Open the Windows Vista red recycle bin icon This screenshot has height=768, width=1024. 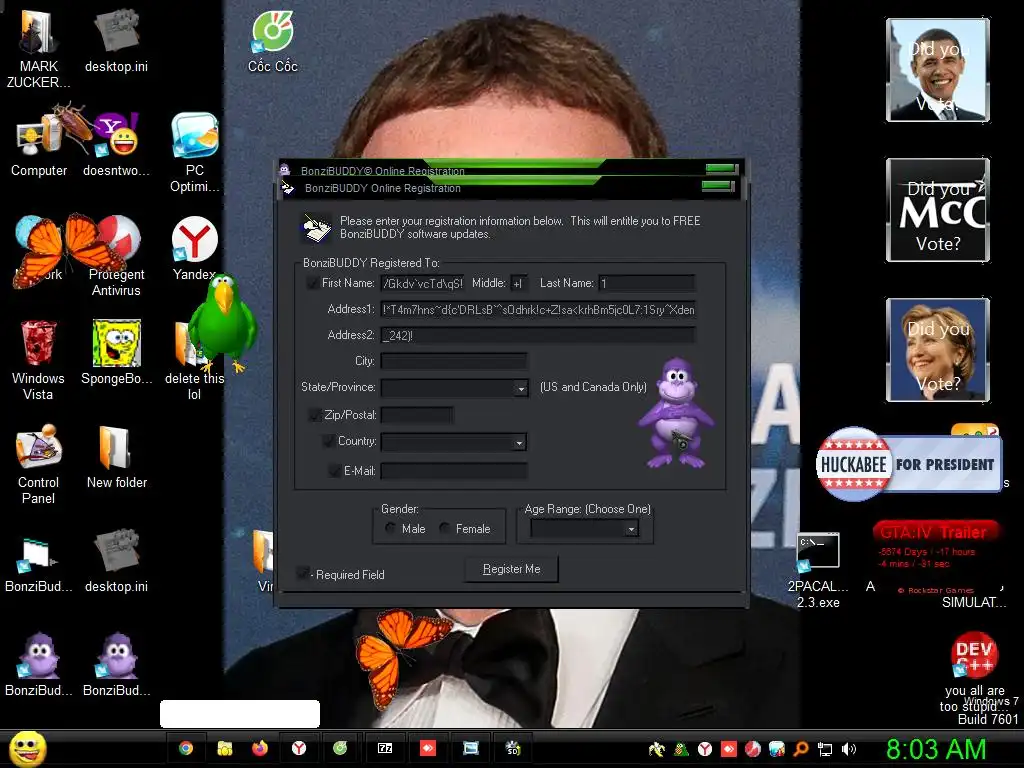pos(38,359)
